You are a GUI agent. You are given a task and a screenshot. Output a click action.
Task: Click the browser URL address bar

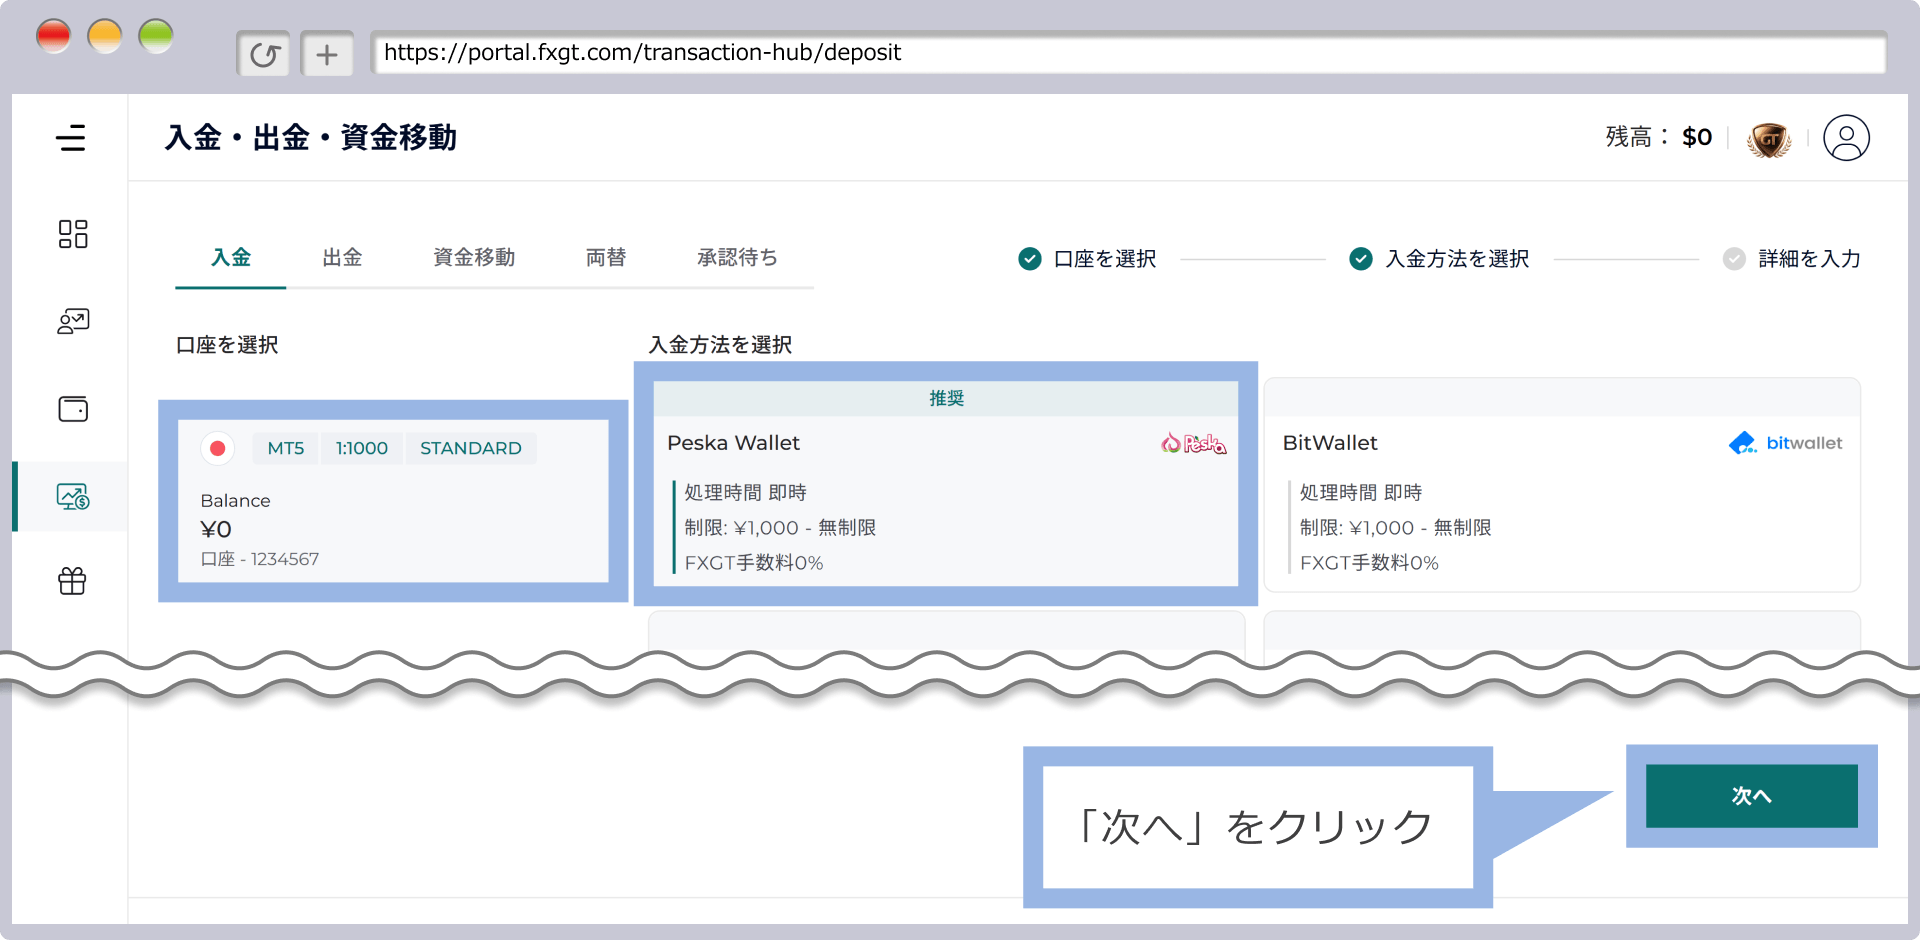pos(1129,53)
